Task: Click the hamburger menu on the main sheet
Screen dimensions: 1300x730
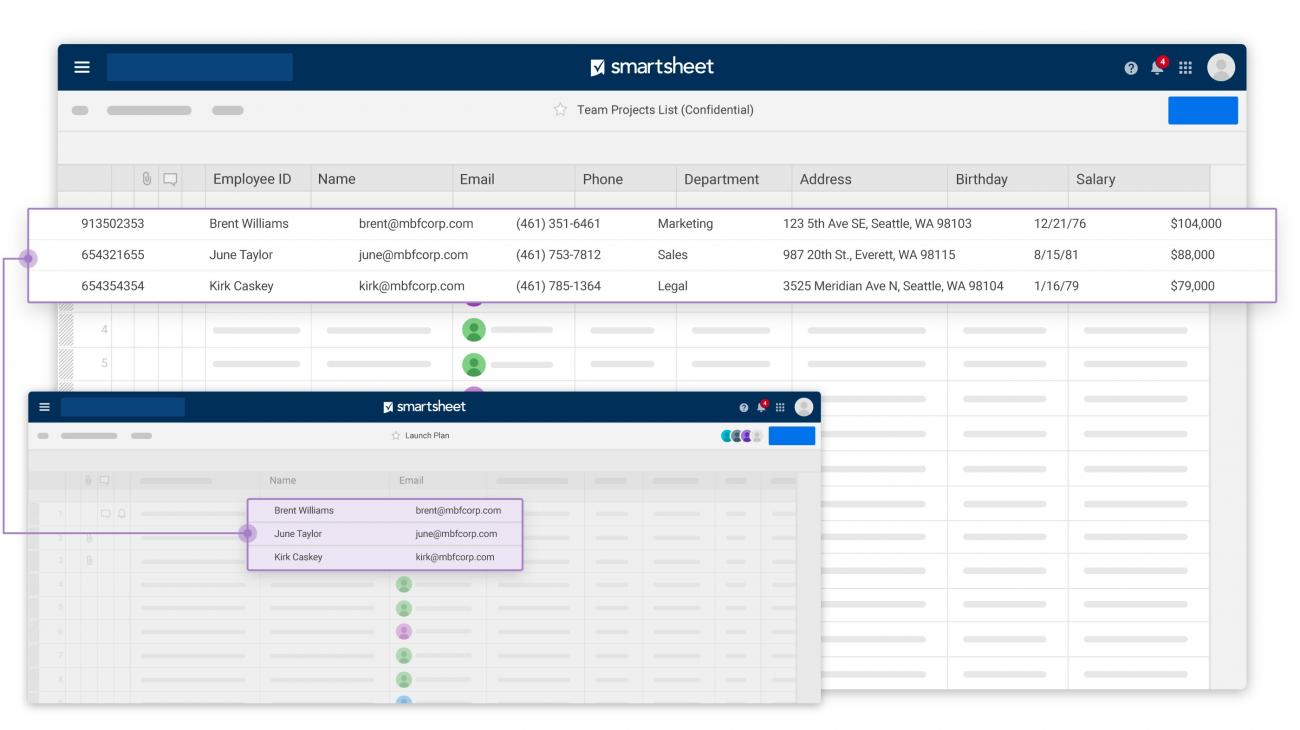Action: point(82,67)
